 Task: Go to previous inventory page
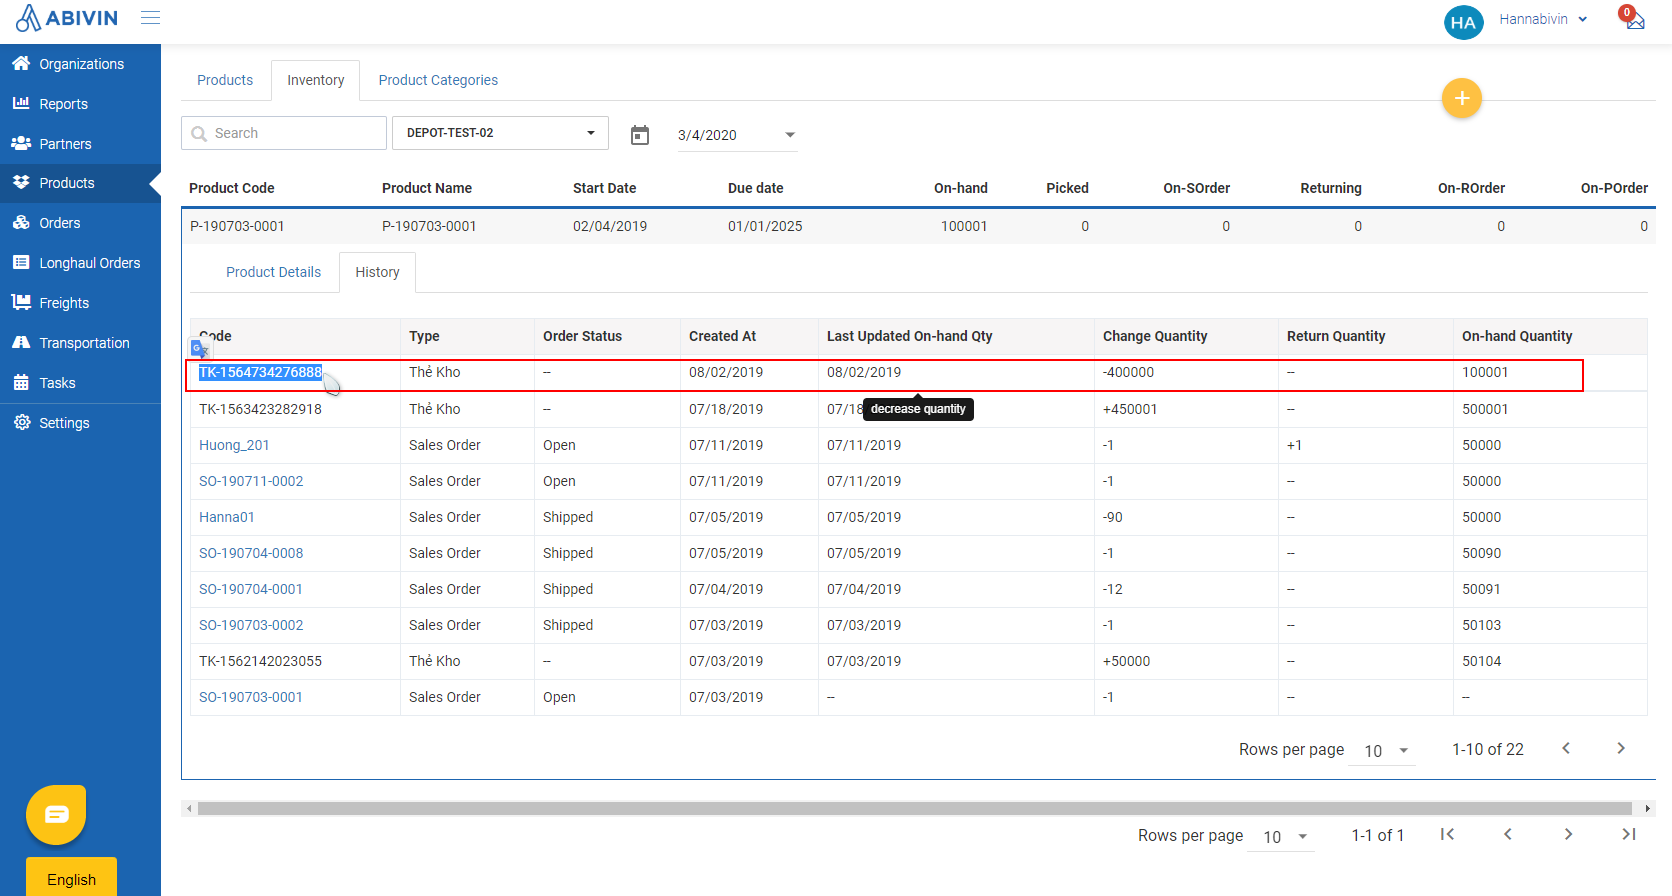(1508, 834)
